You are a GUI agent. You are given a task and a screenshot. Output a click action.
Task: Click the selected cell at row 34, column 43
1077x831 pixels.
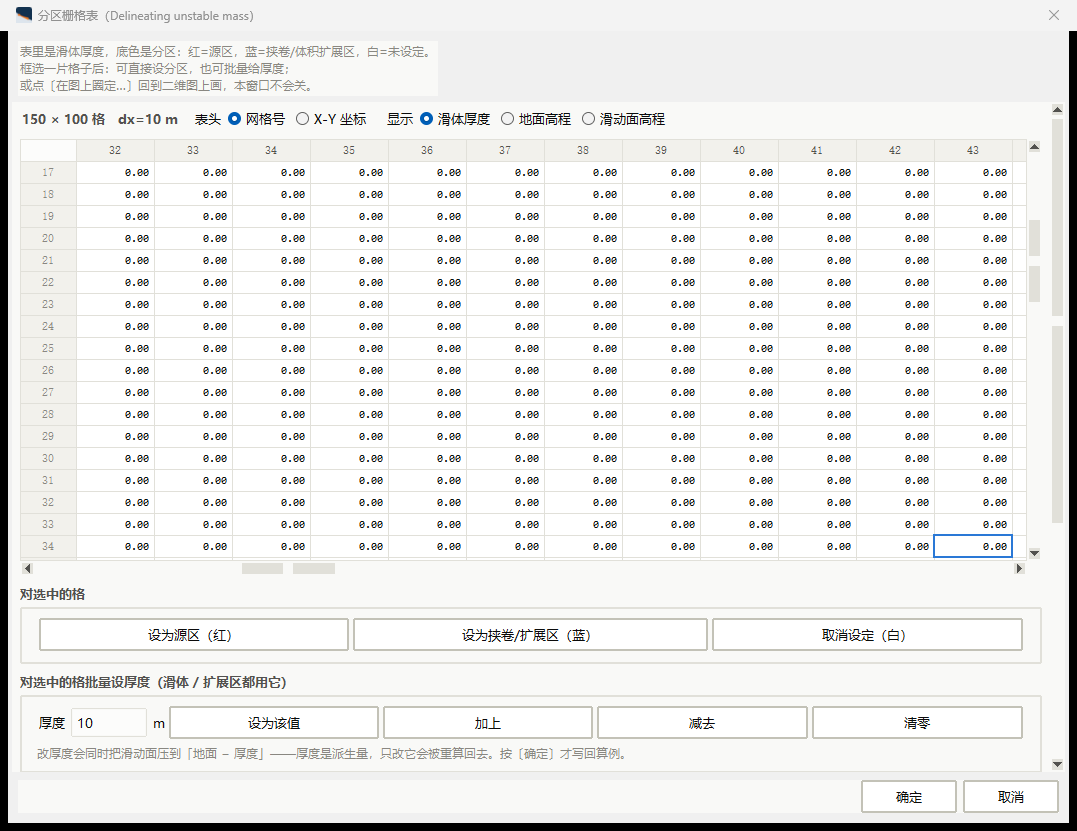click(x=973, y=546)
